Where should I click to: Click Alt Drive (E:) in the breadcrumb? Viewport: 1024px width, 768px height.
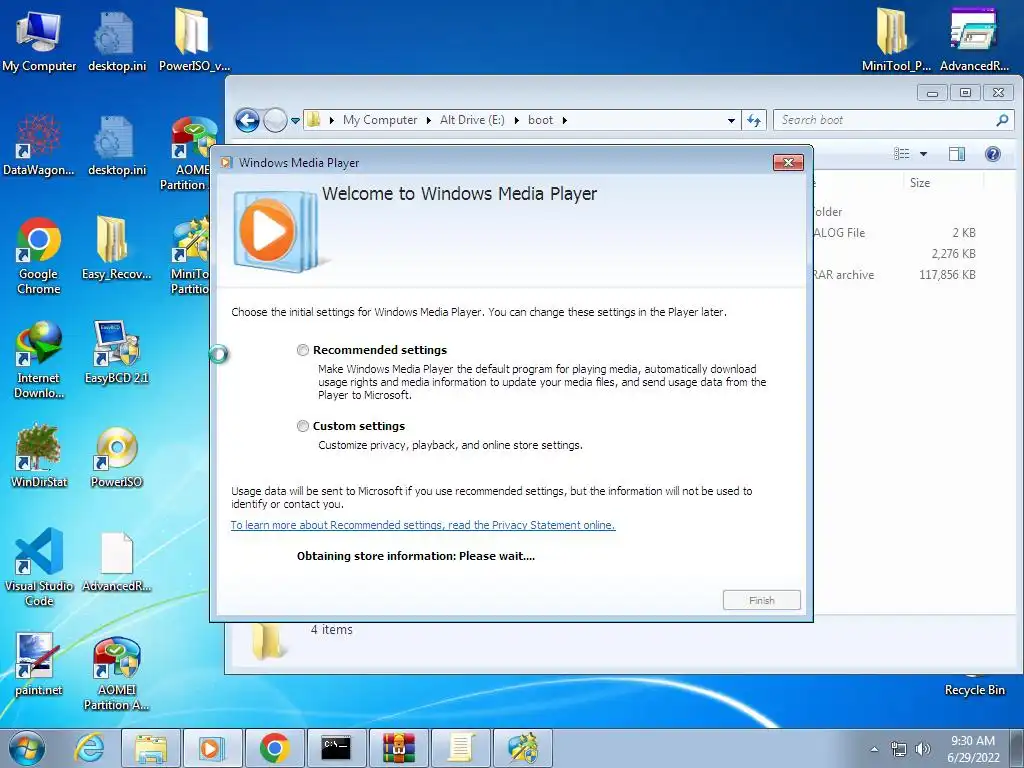coord(472,120)
